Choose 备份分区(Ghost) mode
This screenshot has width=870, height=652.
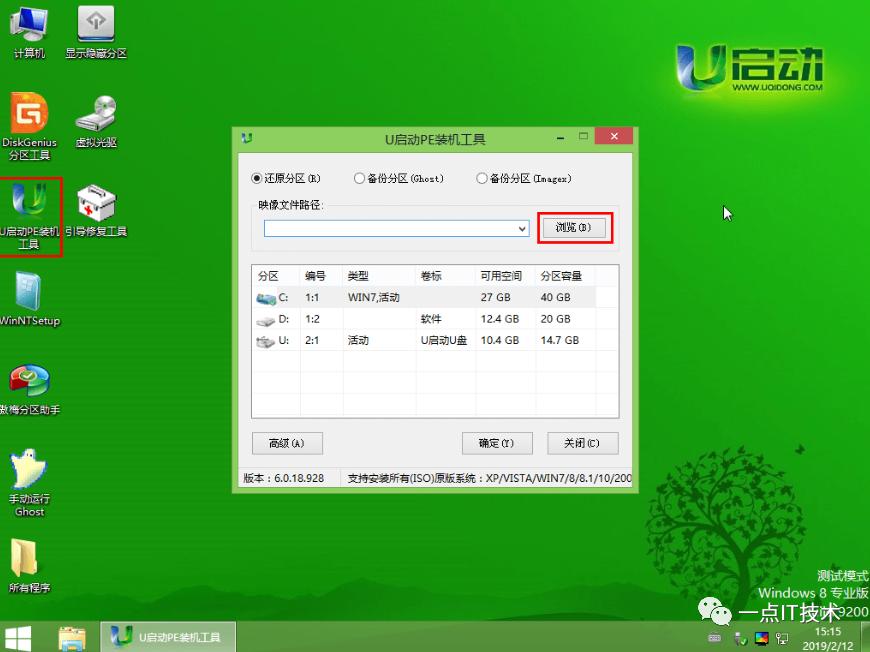pyautogui.click(x=359, y=177)
